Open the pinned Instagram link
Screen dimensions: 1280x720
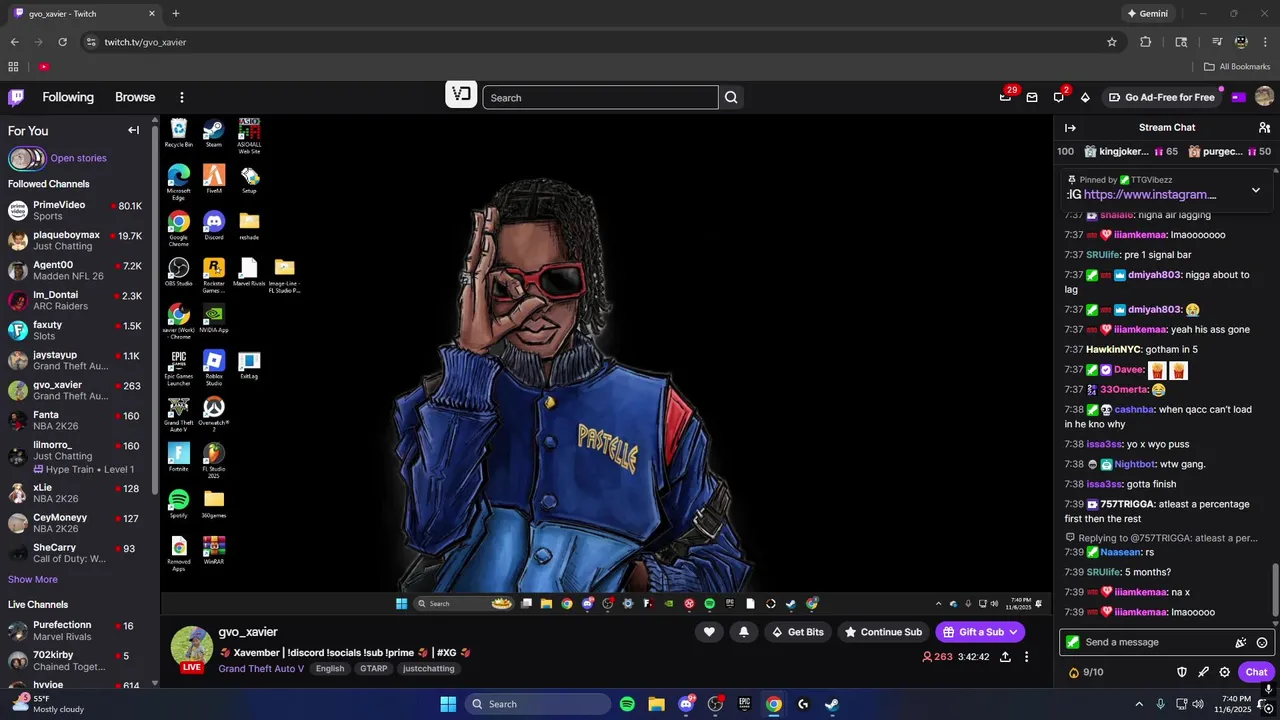(1150, 195)
